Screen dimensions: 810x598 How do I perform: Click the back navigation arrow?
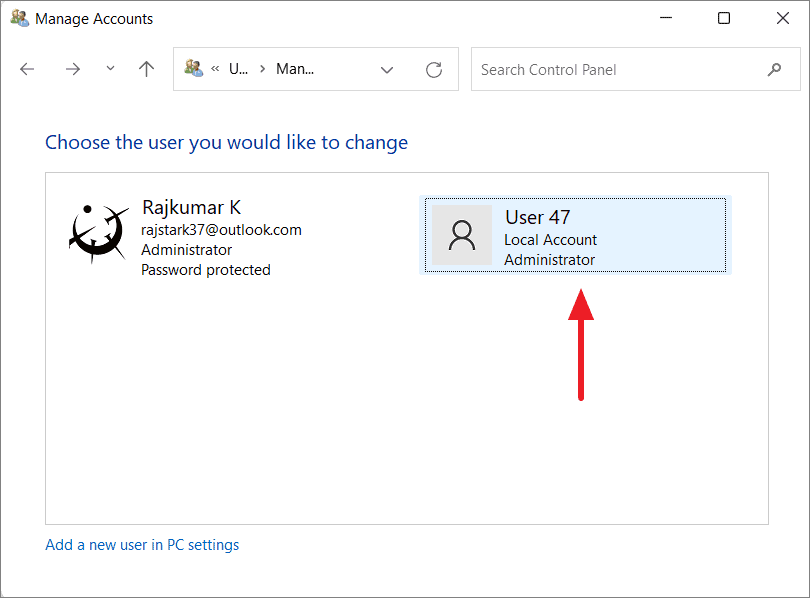tap(27, 69)
